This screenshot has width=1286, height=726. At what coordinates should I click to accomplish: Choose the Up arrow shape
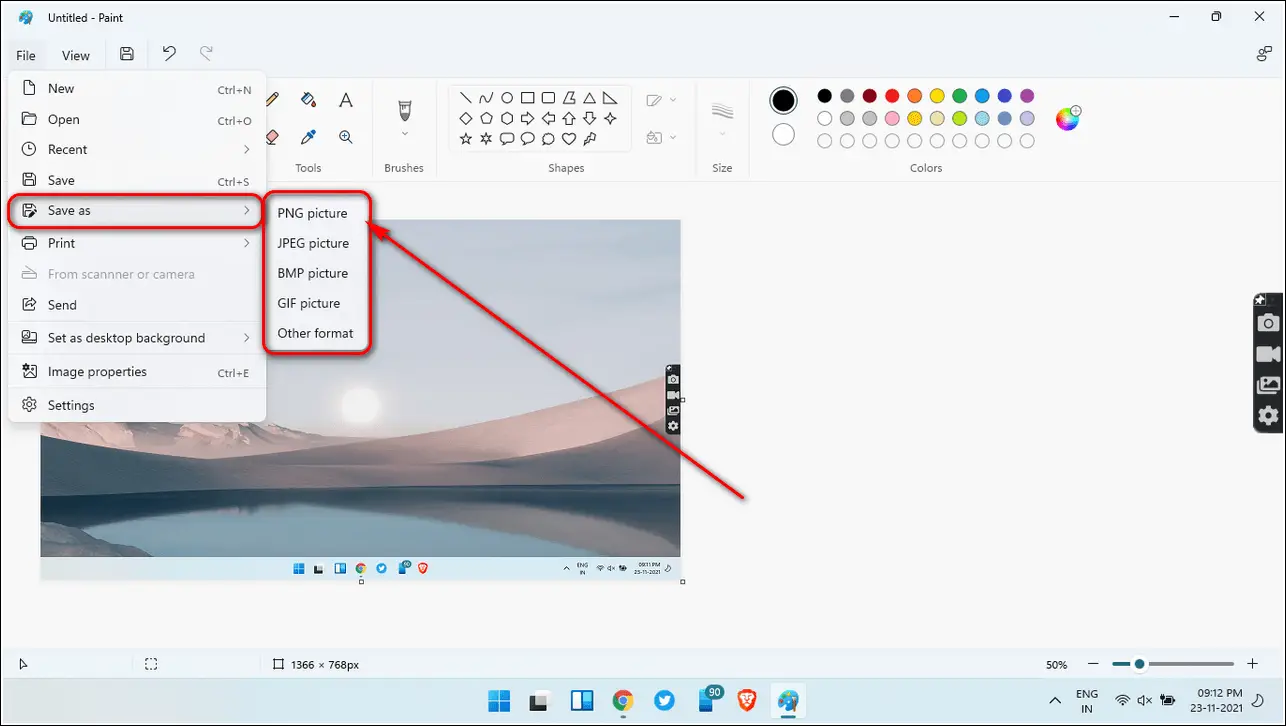click(x=569, y=118)
